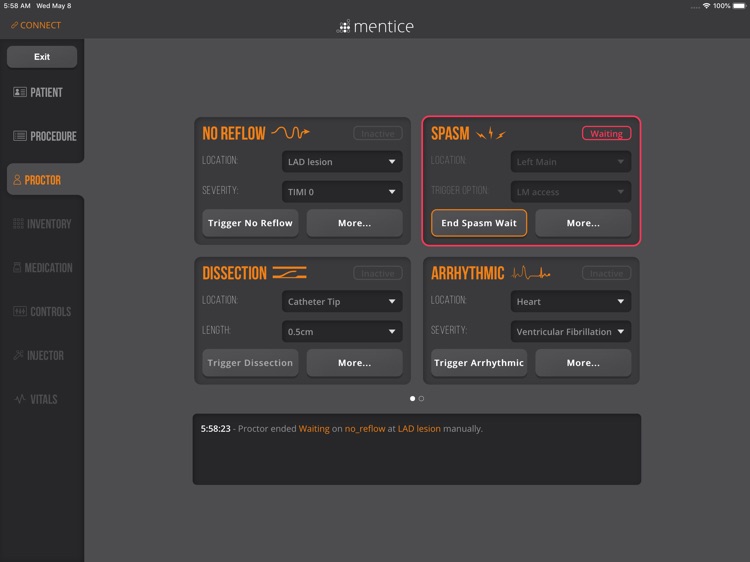Click the Waiting word in log entry
Image resolution: width=750 pixels, height=562 pixels.
point(314,429)
